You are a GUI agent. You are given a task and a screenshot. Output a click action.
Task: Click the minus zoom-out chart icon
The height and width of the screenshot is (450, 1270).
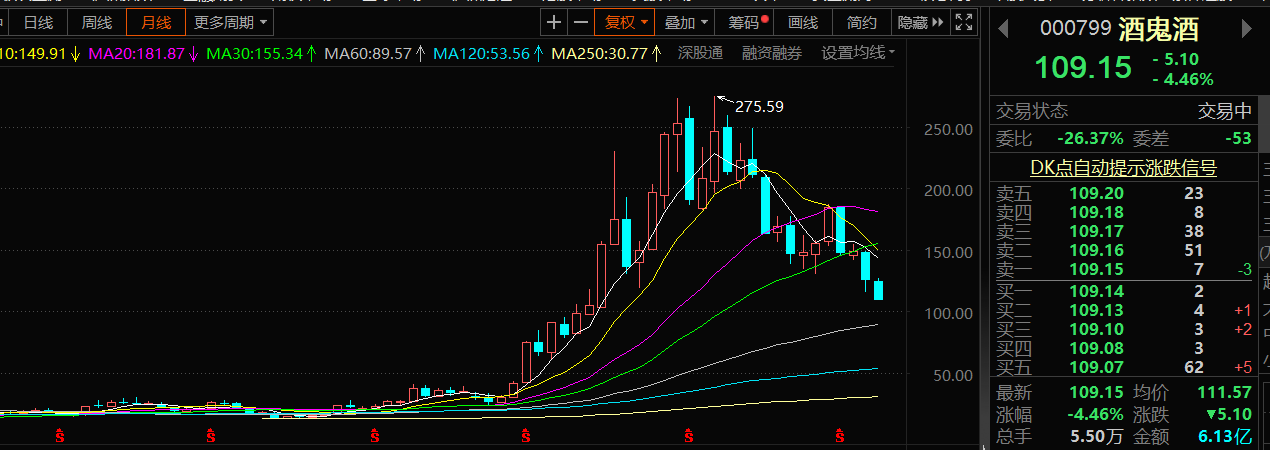[580, 22]
